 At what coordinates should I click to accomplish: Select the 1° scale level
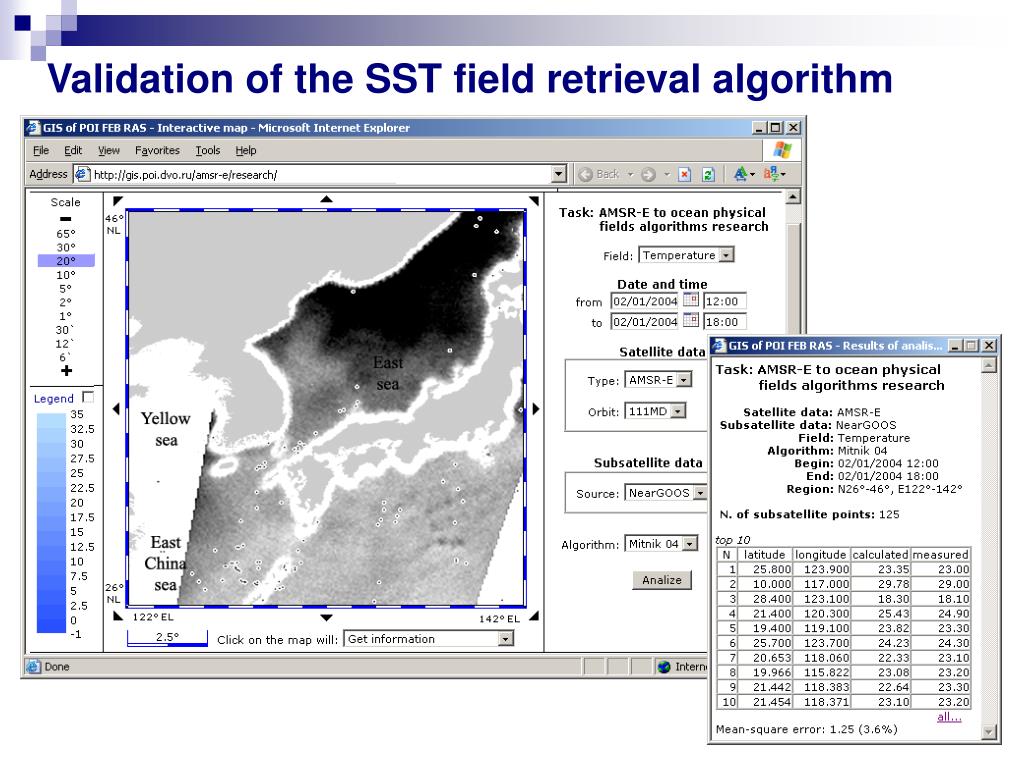coord(66,316)
